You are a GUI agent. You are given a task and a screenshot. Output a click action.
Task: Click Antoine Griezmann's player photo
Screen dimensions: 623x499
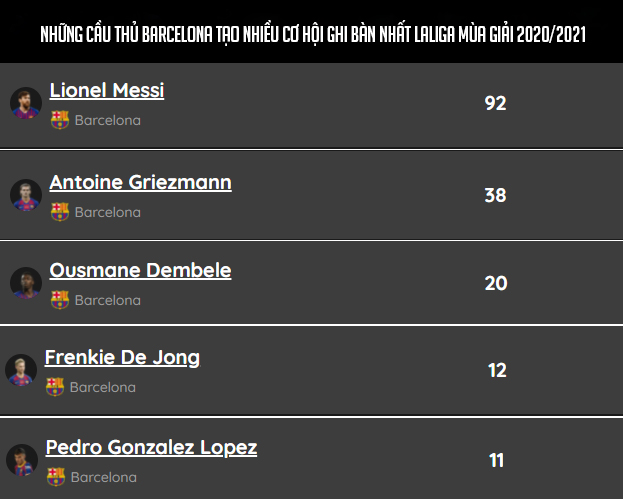[26, 195]
